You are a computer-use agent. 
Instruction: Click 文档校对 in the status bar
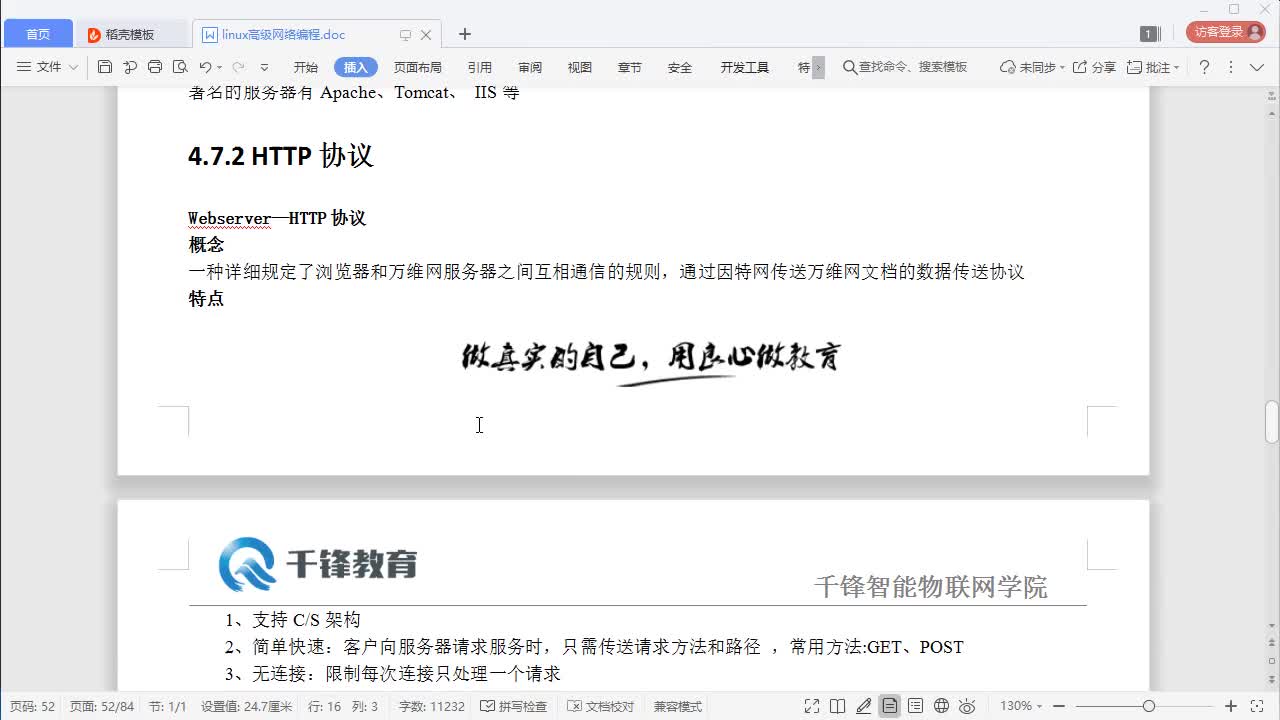(x=602, y=706)
